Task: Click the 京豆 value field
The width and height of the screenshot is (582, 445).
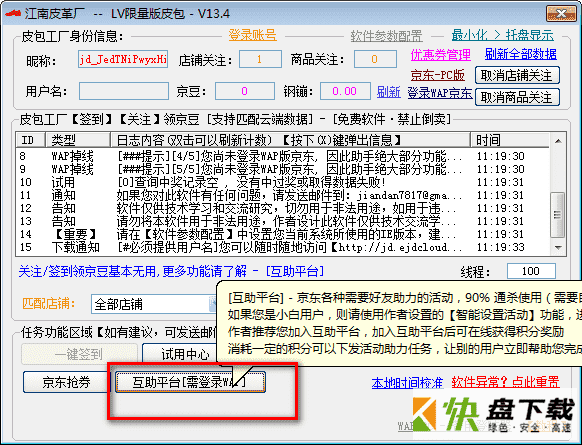Action: [x=245, y=91]
